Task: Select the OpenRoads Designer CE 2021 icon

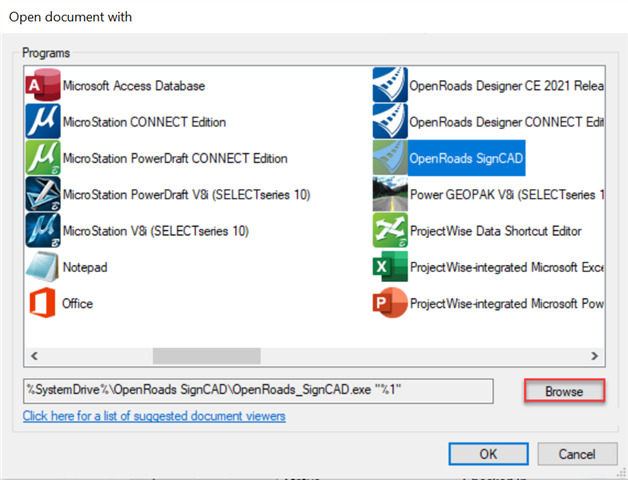Action: (x=390, y=85)
